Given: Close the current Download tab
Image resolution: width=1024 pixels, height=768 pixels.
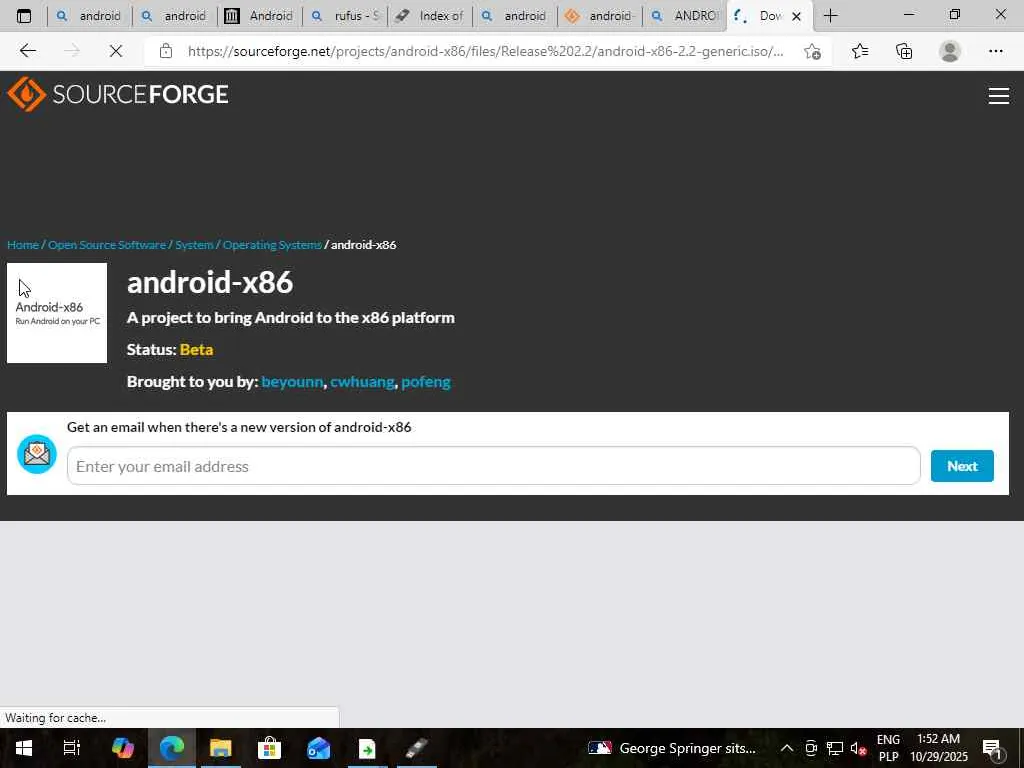Looking at the screenshot, I should click(x=796, y=16).
